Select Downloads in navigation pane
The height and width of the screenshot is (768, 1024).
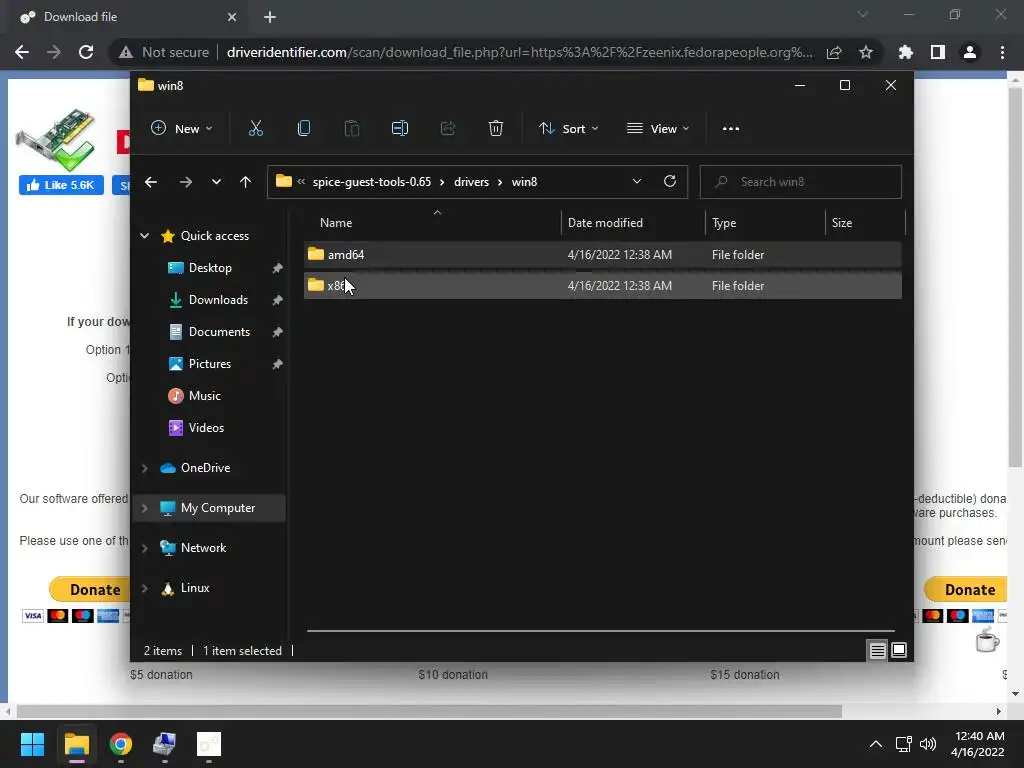coord(218,300)
